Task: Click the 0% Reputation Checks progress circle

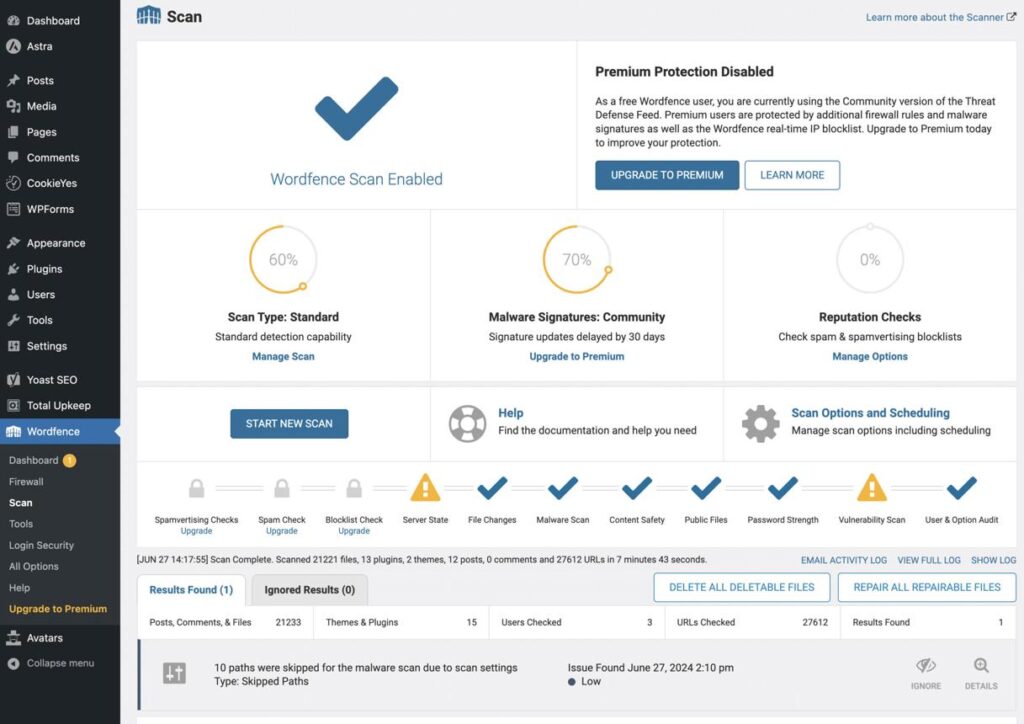Action: pos(870,259)
